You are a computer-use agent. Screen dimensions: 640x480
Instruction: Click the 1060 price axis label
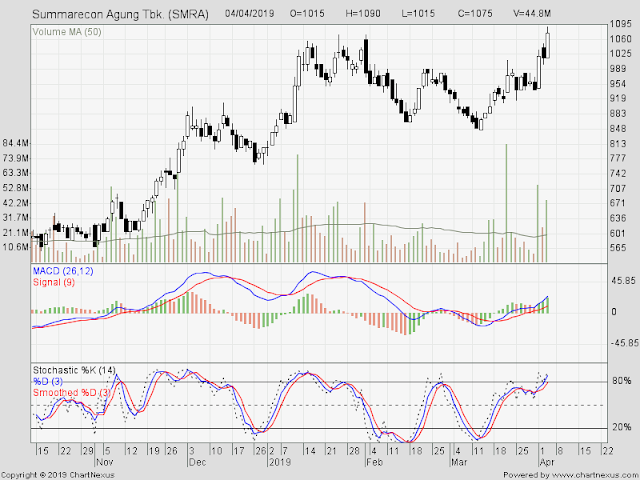click(620, 39)
